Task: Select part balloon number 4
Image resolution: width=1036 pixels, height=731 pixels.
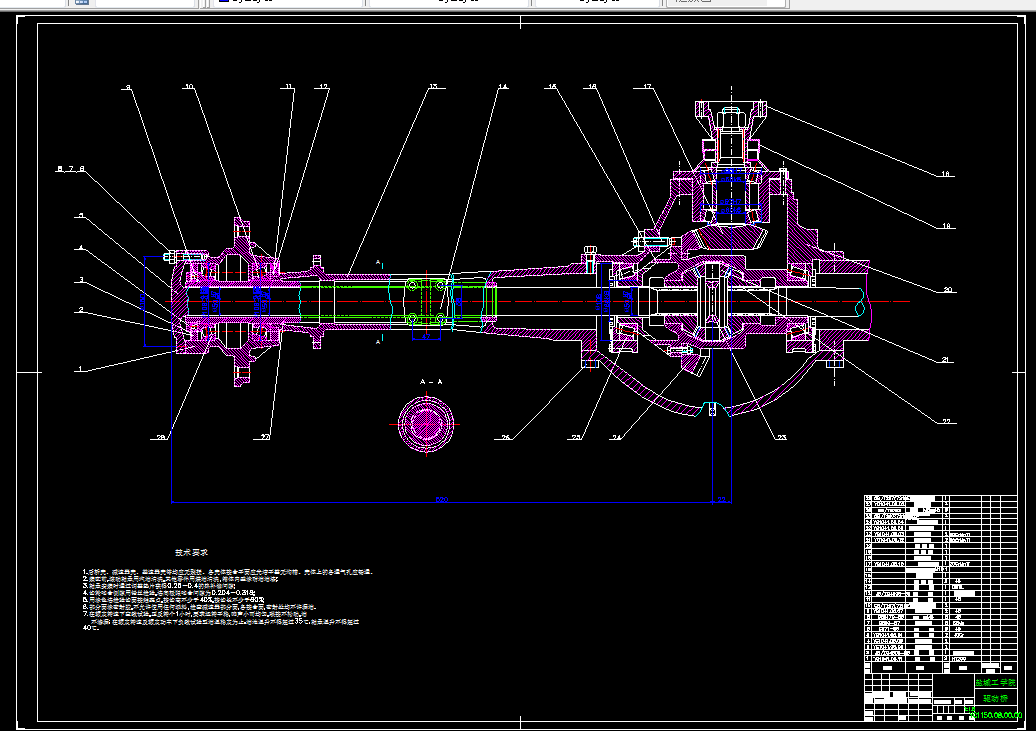Action: (81, 248)
